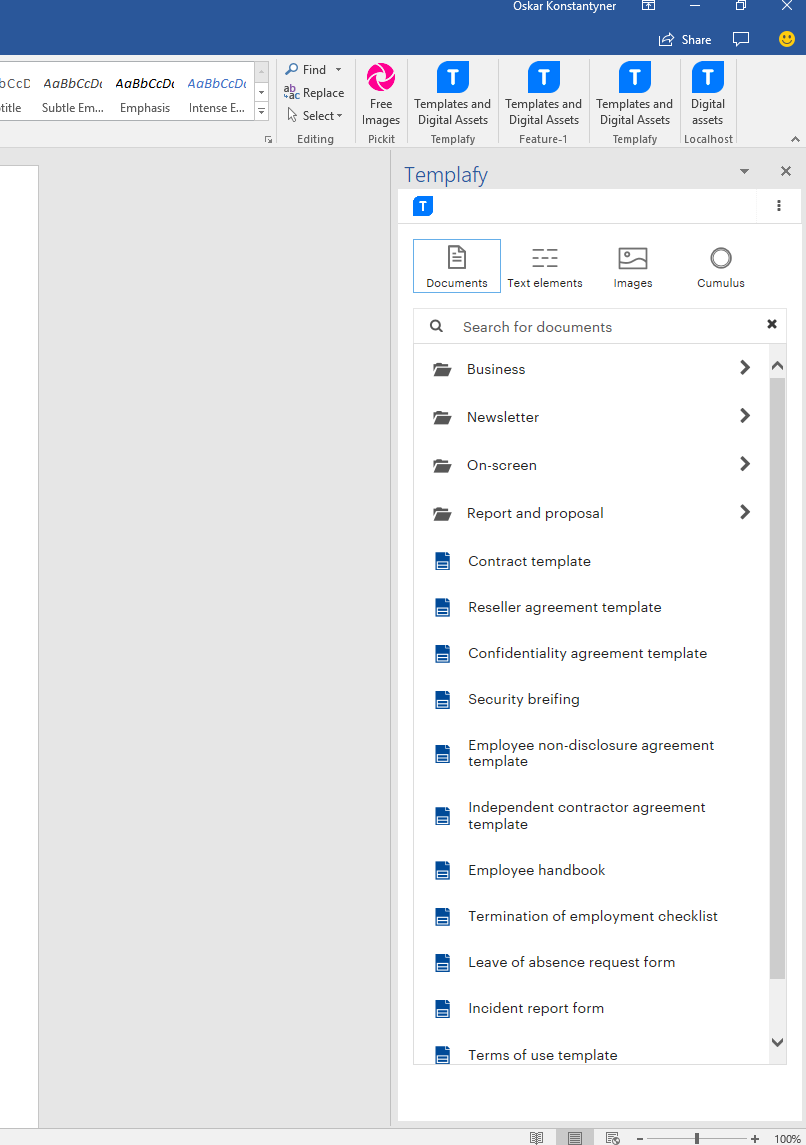Open the Find dropdown arrow
Viewport: 806px width, 1145px height.
(x=338, y=69)
